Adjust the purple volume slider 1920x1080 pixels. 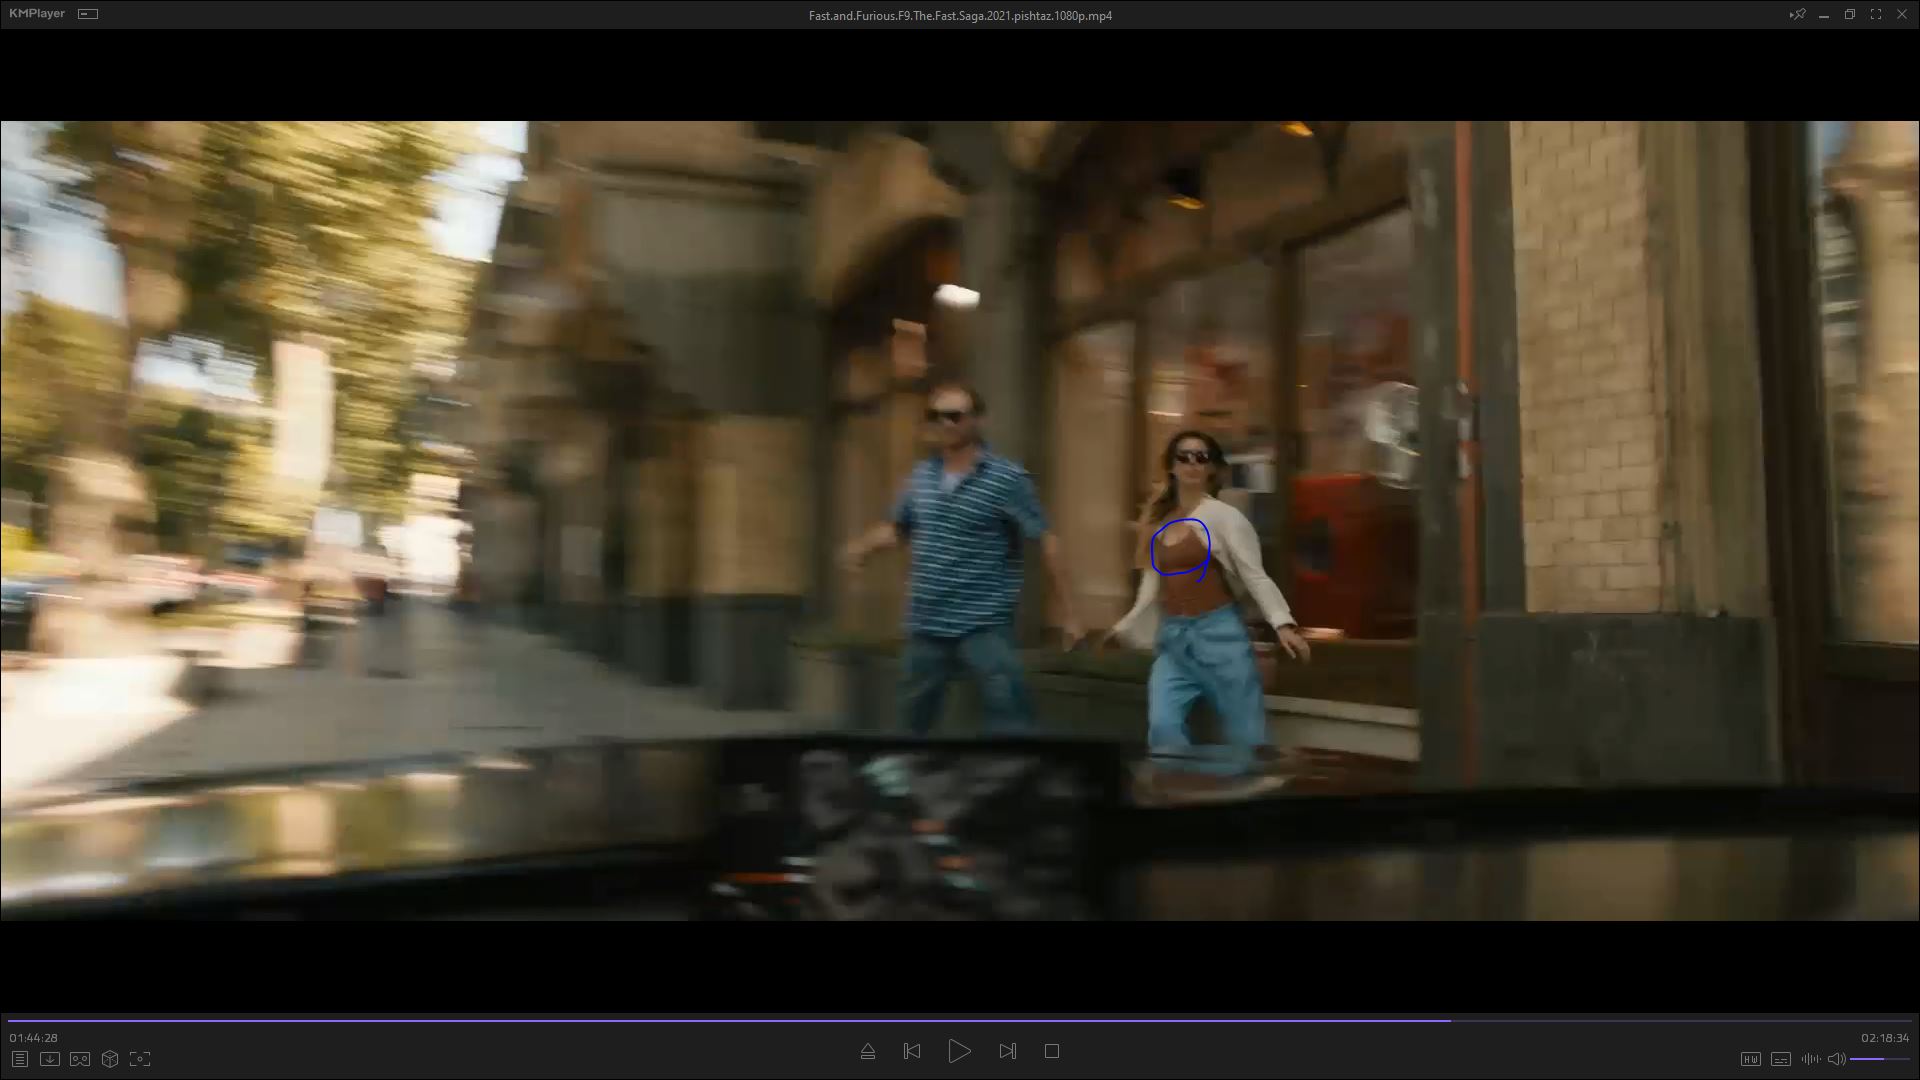[x=1880, y=1059]
